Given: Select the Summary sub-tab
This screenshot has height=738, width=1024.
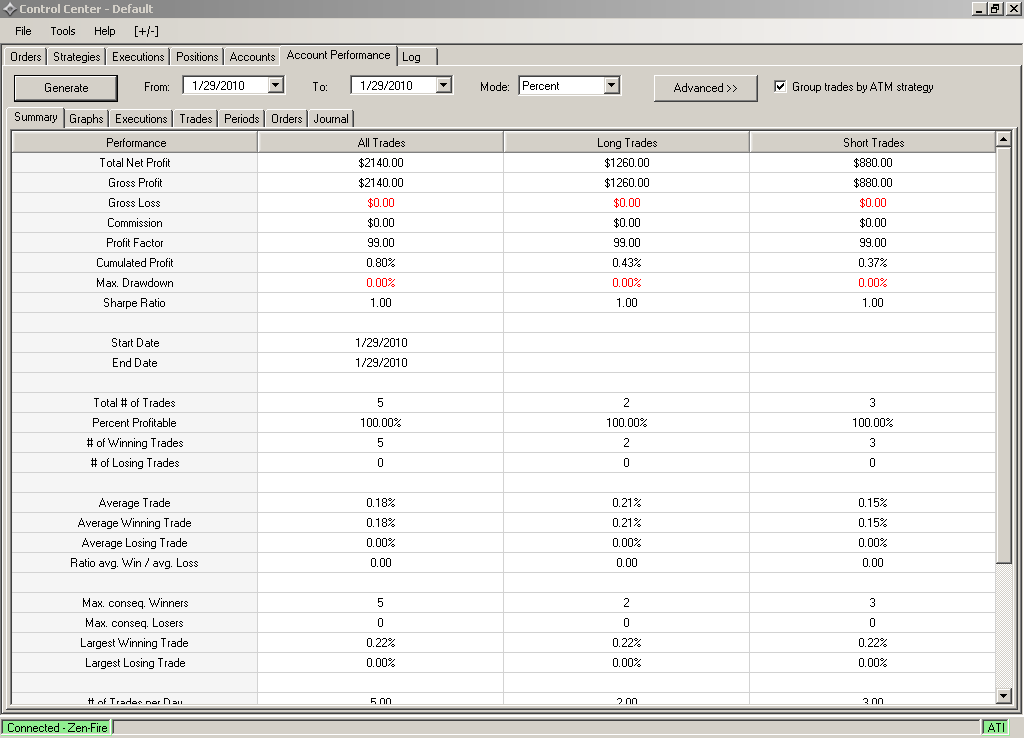Looking at the screenshot, I should 36,117.
